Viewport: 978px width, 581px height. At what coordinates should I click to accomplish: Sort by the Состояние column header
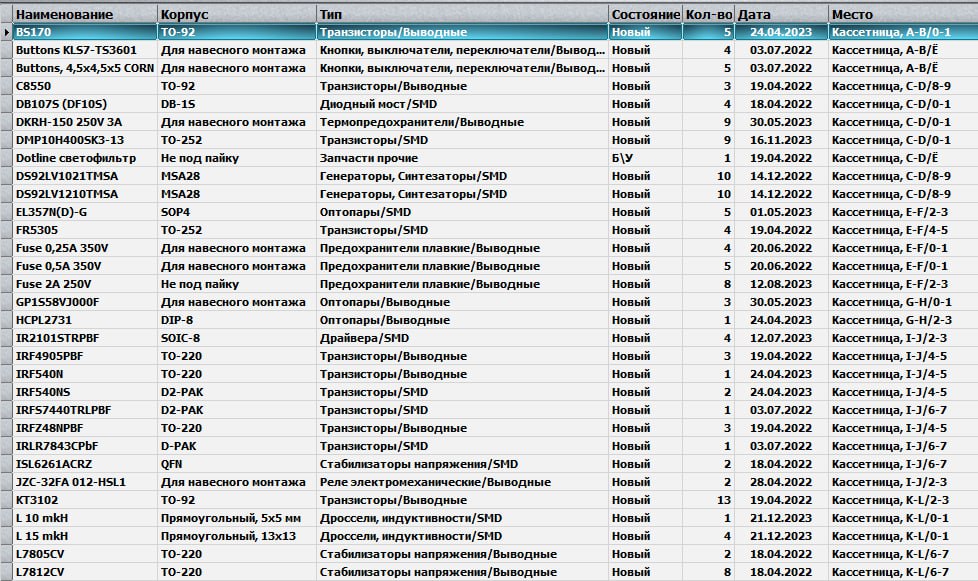pyautogui.click(x=646, y=14)
